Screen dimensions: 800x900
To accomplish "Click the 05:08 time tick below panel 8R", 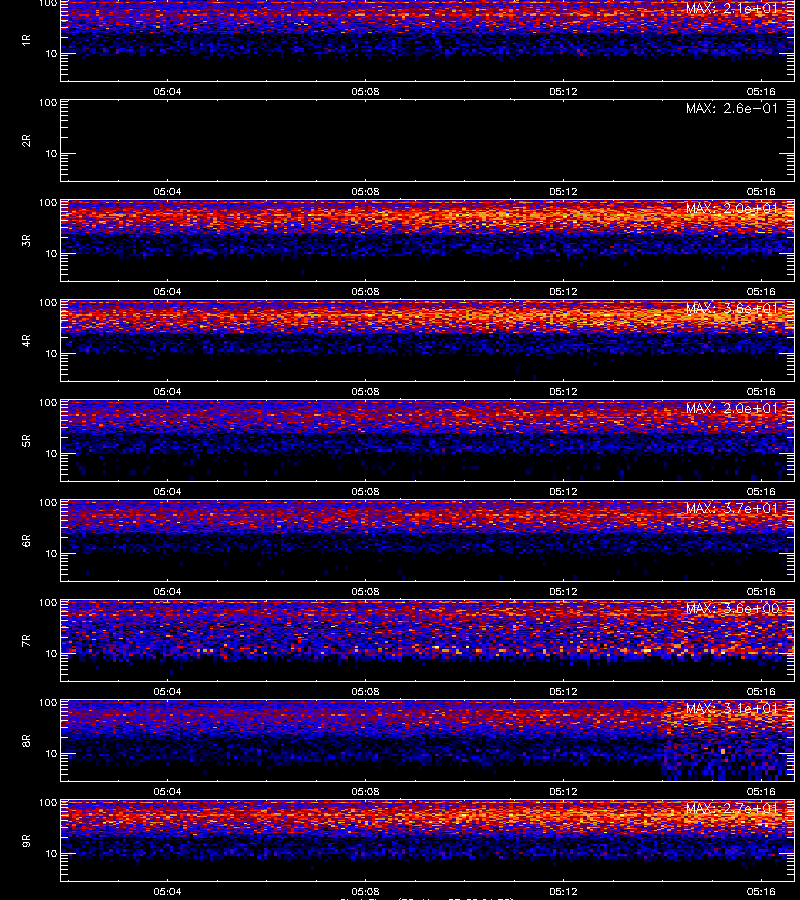I will (365, 792).
